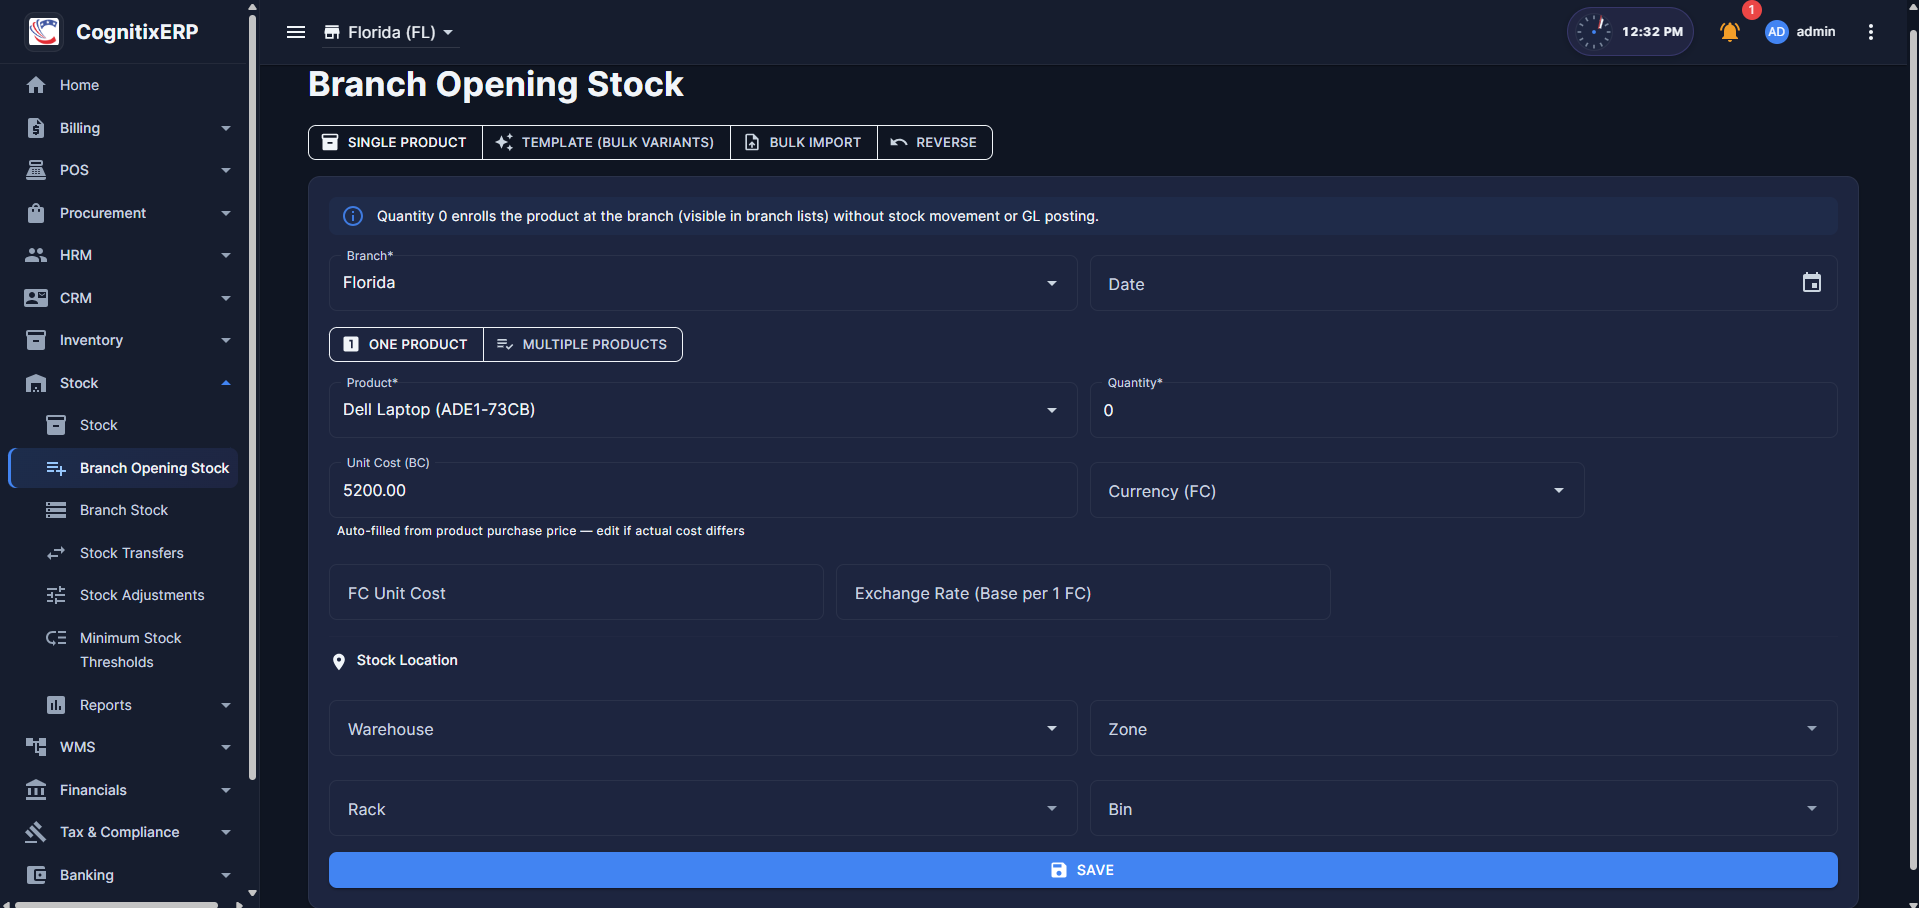1919x908 pixels.
Task: Click the Stock Transfers arrows icon
Action: [x=56, y=553]
